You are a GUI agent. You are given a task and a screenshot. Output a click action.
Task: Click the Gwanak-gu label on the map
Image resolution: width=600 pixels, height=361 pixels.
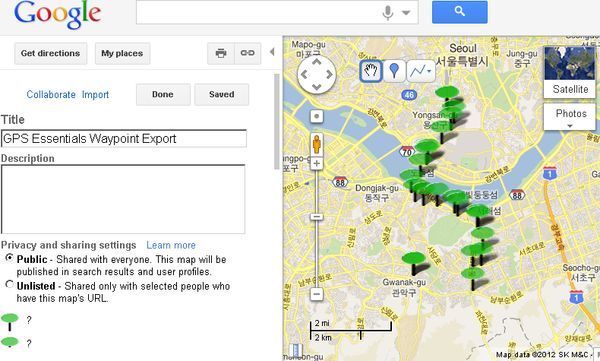[404, 287]
